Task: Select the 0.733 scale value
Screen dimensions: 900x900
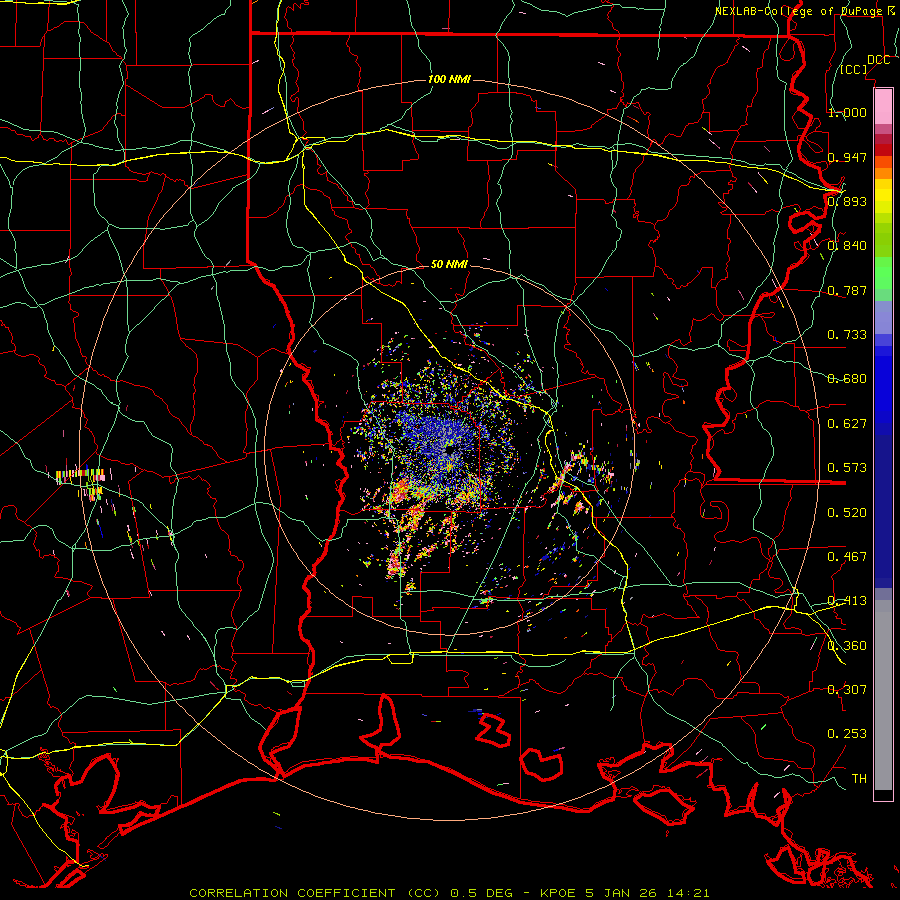Action: click(x=847, y=335)
